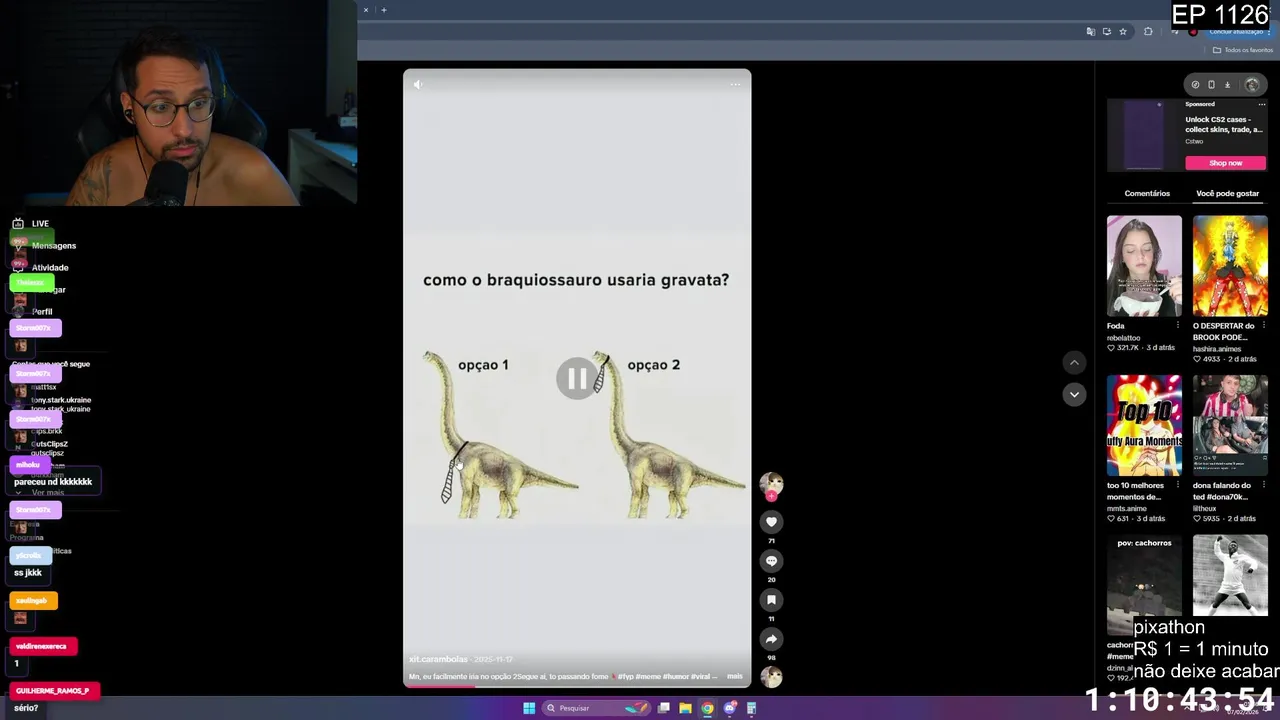Mute the TikTok video sound
This screenshot has height=720, width=1280.
[418, 84]
